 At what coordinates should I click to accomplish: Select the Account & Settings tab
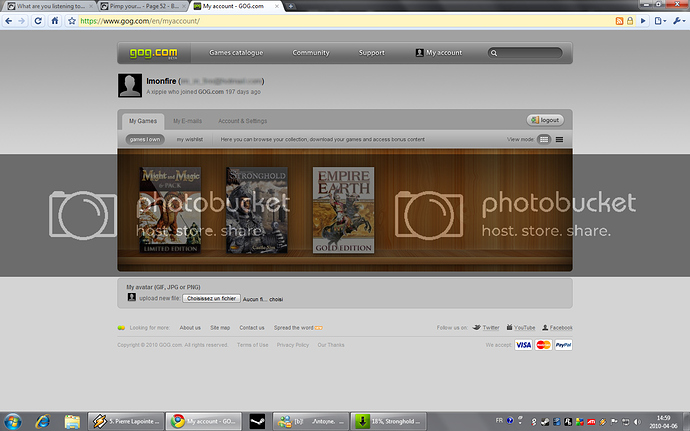[x=242, y=121]
